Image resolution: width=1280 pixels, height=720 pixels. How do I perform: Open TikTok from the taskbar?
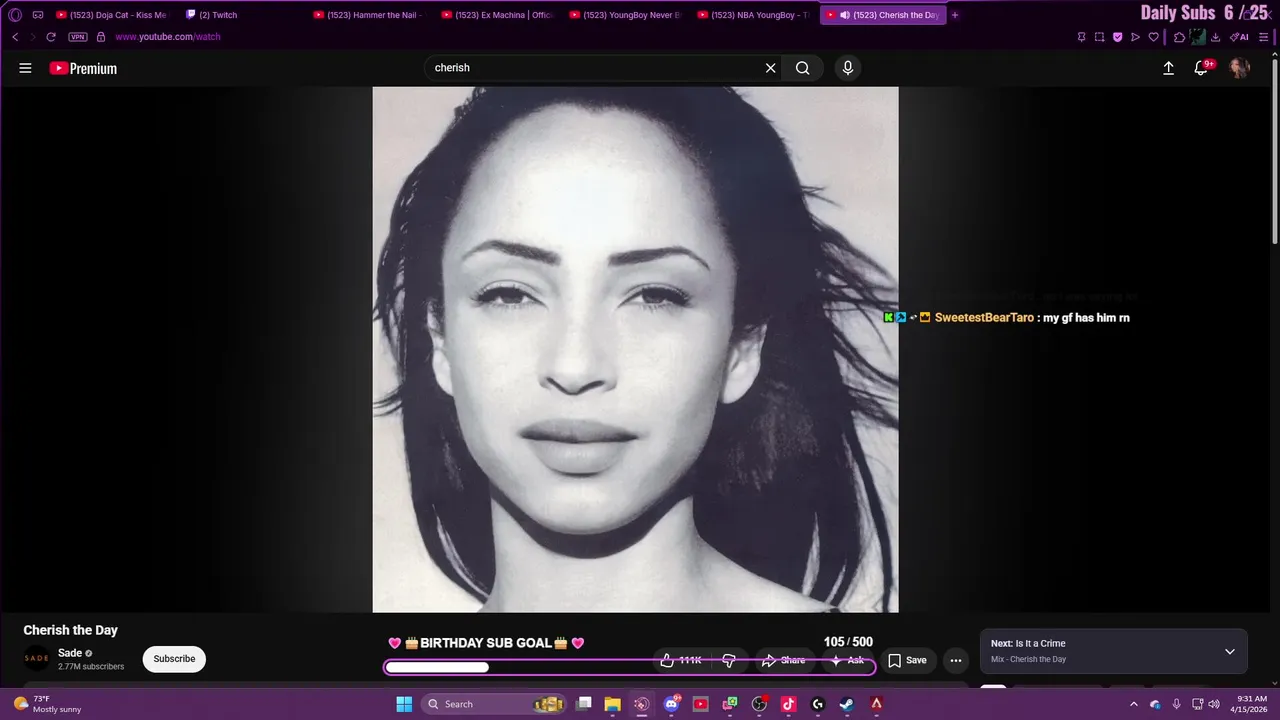click(x=788, y=704)
